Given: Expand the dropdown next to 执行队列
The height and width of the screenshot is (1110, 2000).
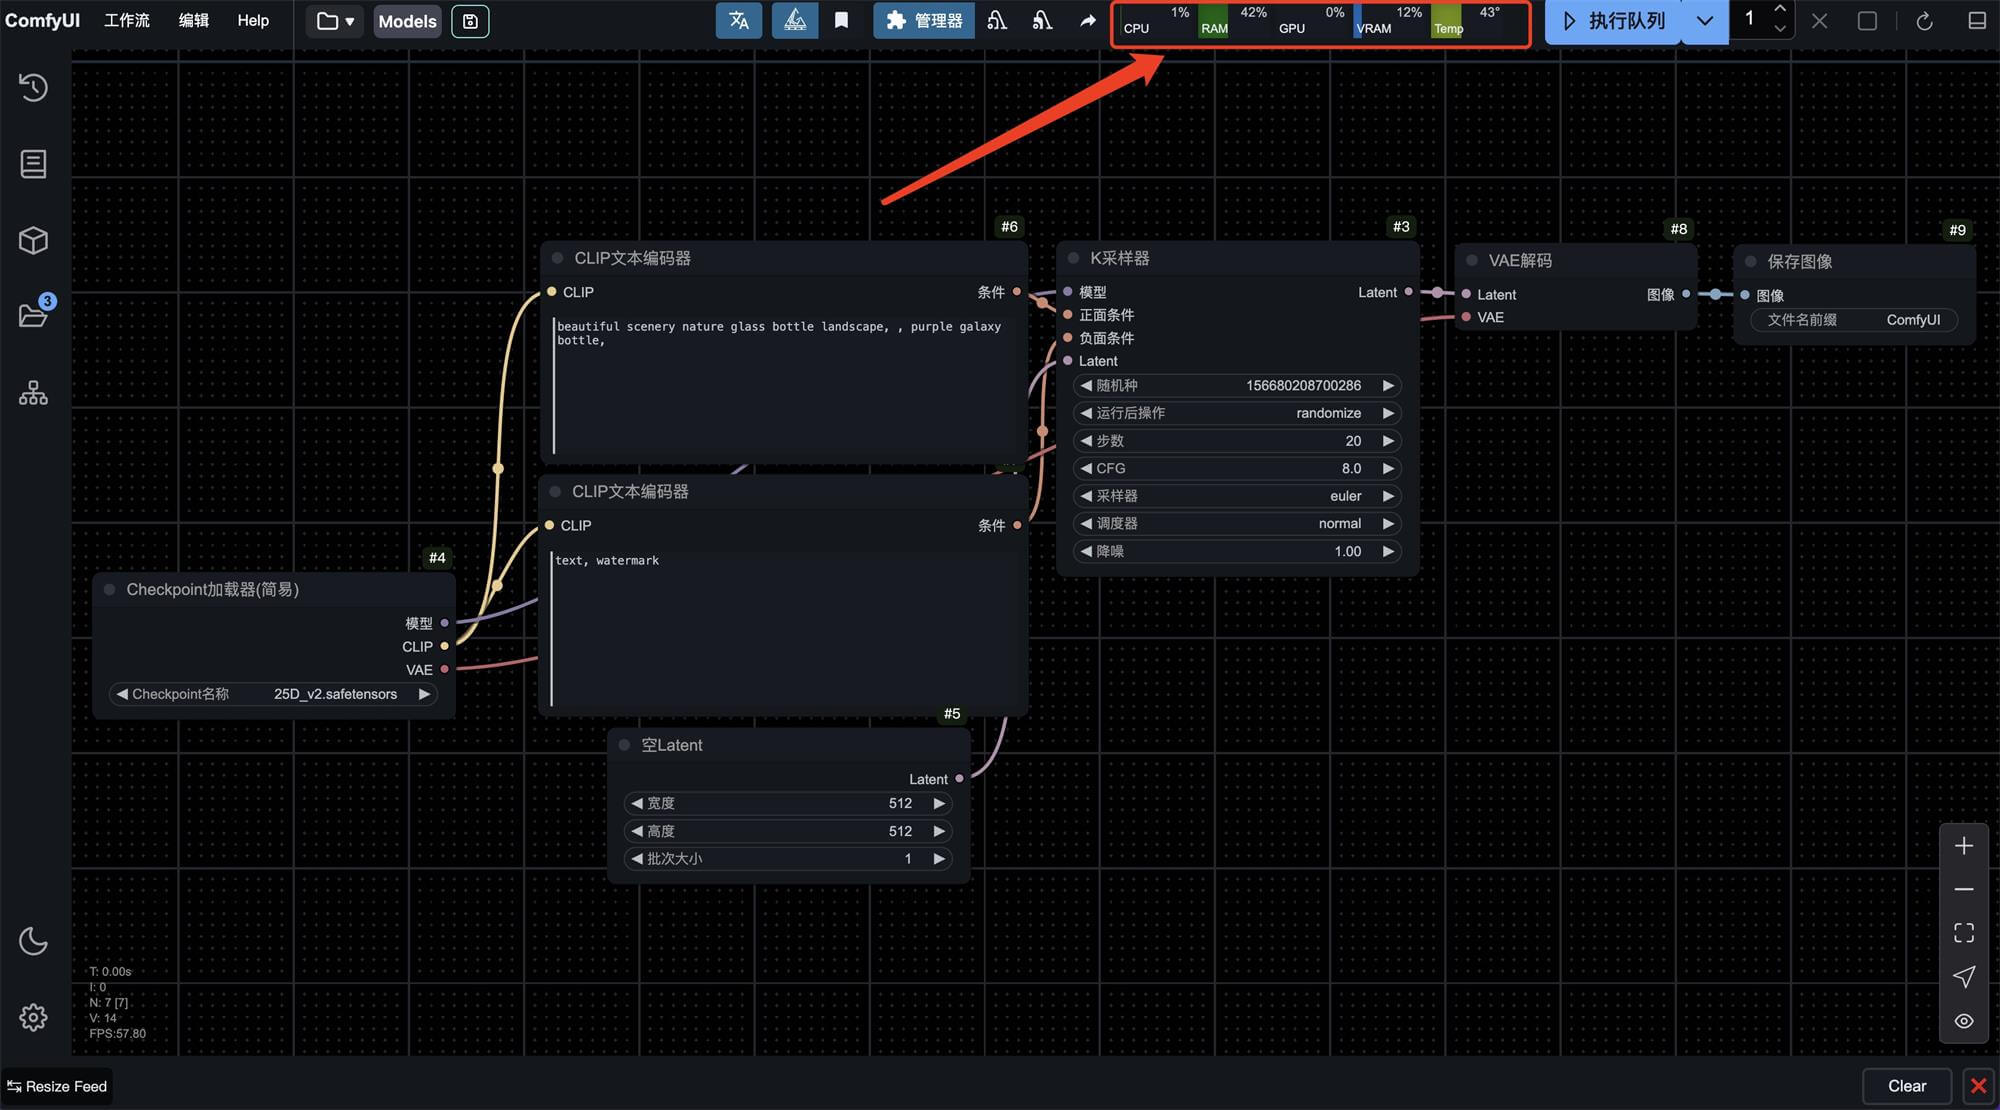Looking at the screenshot, I should click(x=1704, y=21).
